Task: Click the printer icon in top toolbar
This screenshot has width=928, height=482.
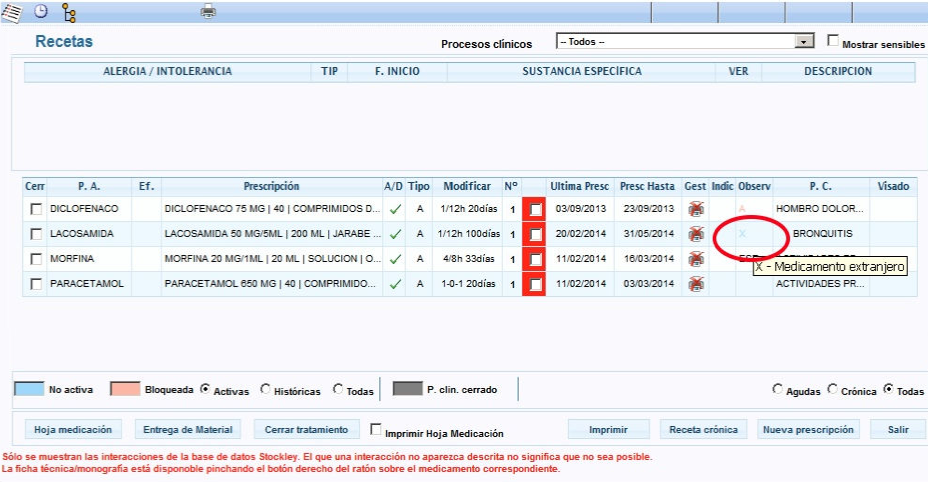Action: tap(208, 12)
